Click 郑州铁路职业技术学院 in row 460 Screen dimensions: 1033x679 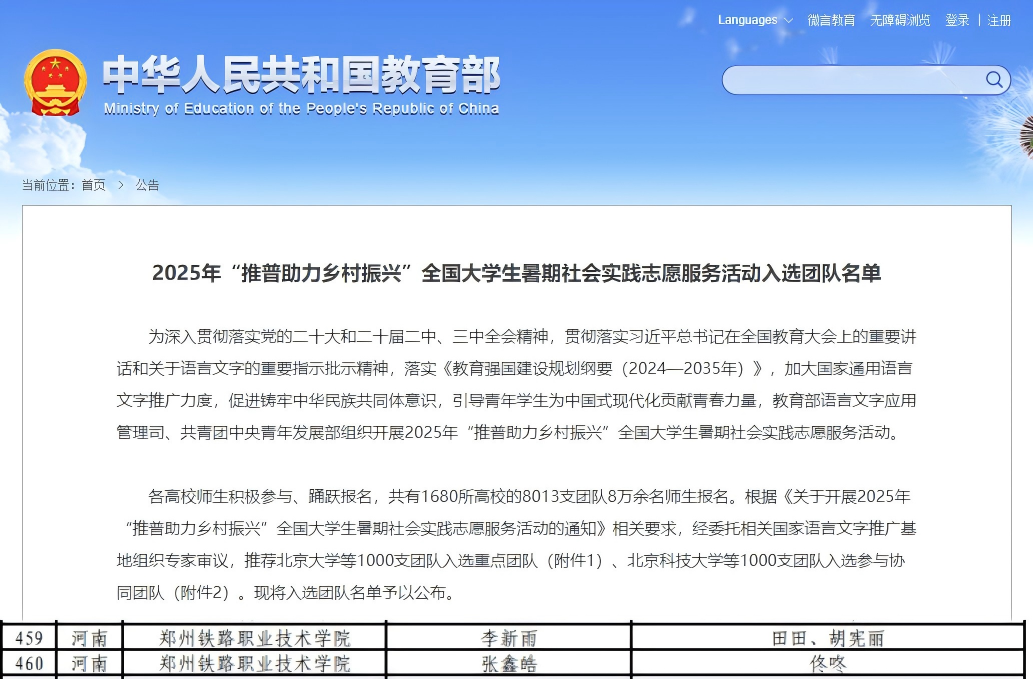coord(254,663)
